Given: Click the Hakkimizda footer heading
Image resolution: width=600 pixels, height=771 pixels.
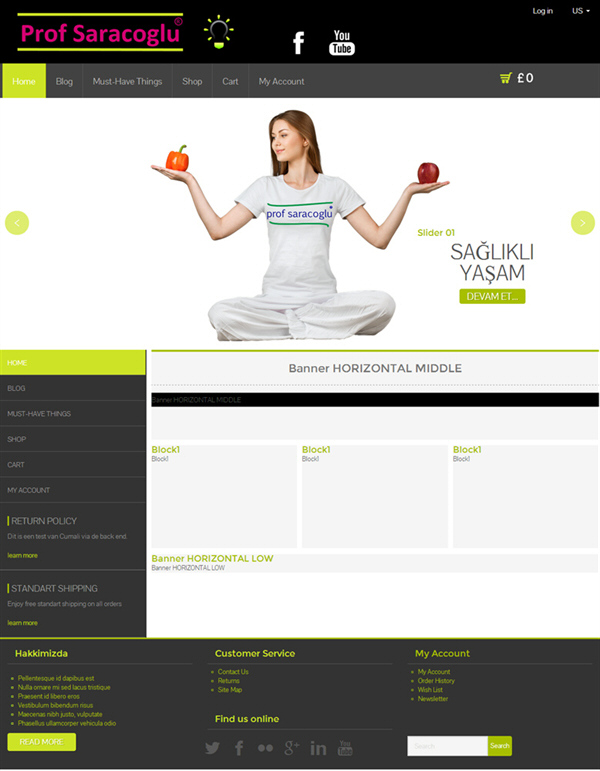Looking at the screenshot, I should (41, 653).
